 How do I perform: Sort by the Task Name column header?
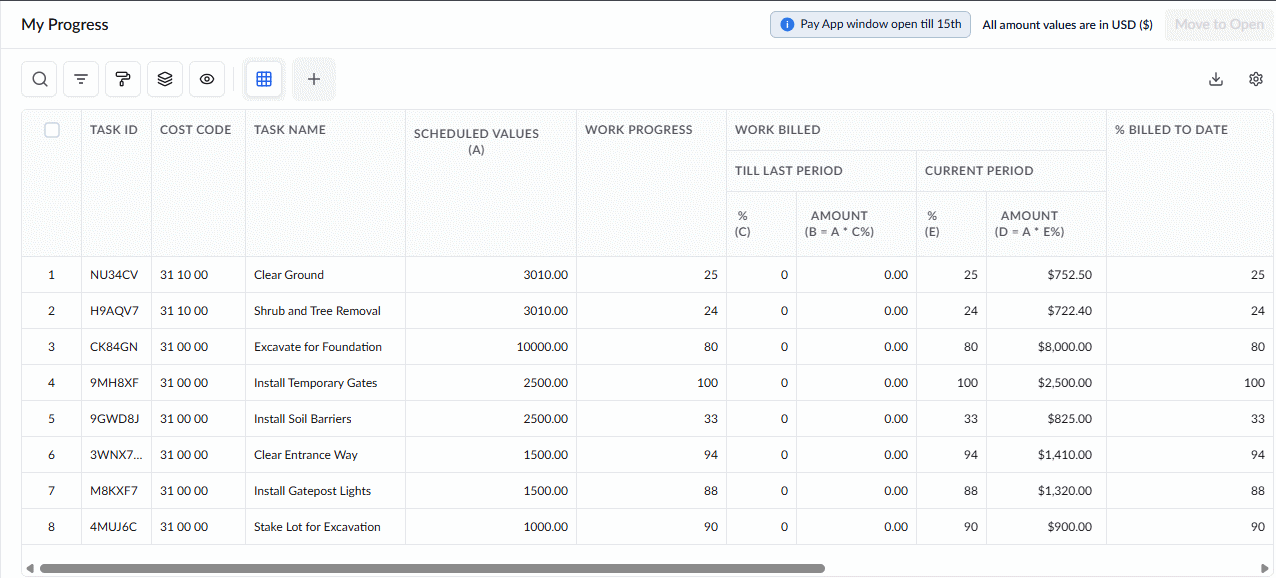coord(290,130)
